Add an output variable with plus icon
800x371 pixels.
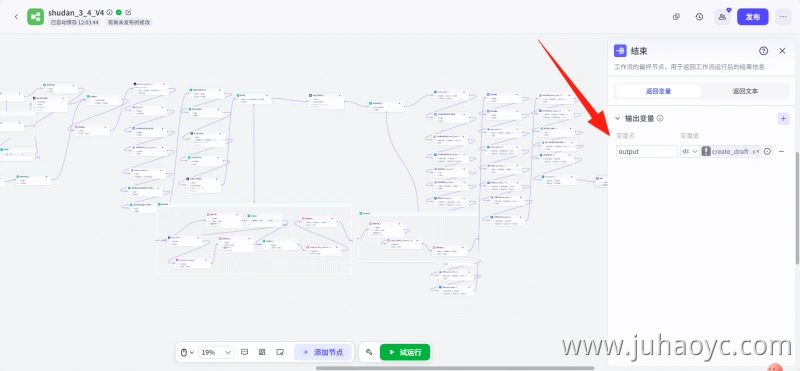point(783,118)
